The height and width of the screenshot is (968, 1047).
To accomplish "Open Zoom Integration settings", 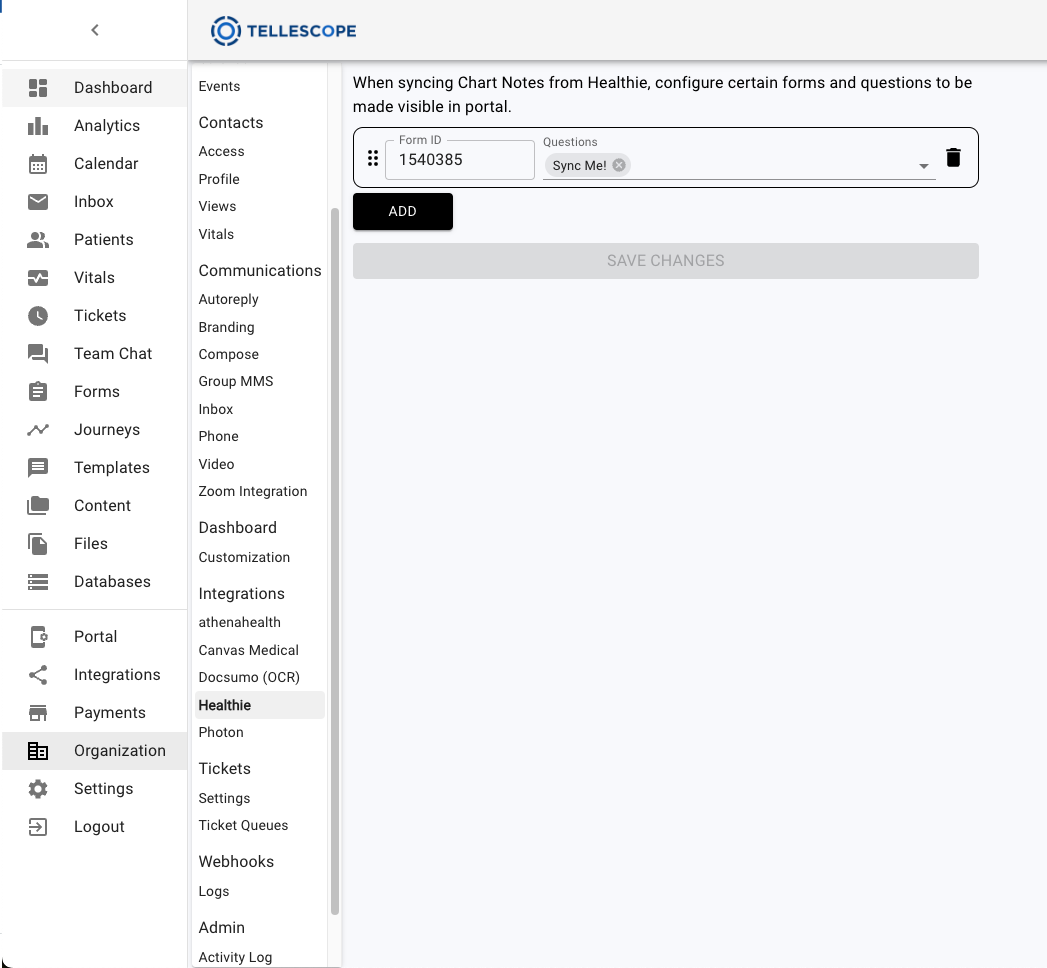I will pos(252,491).
